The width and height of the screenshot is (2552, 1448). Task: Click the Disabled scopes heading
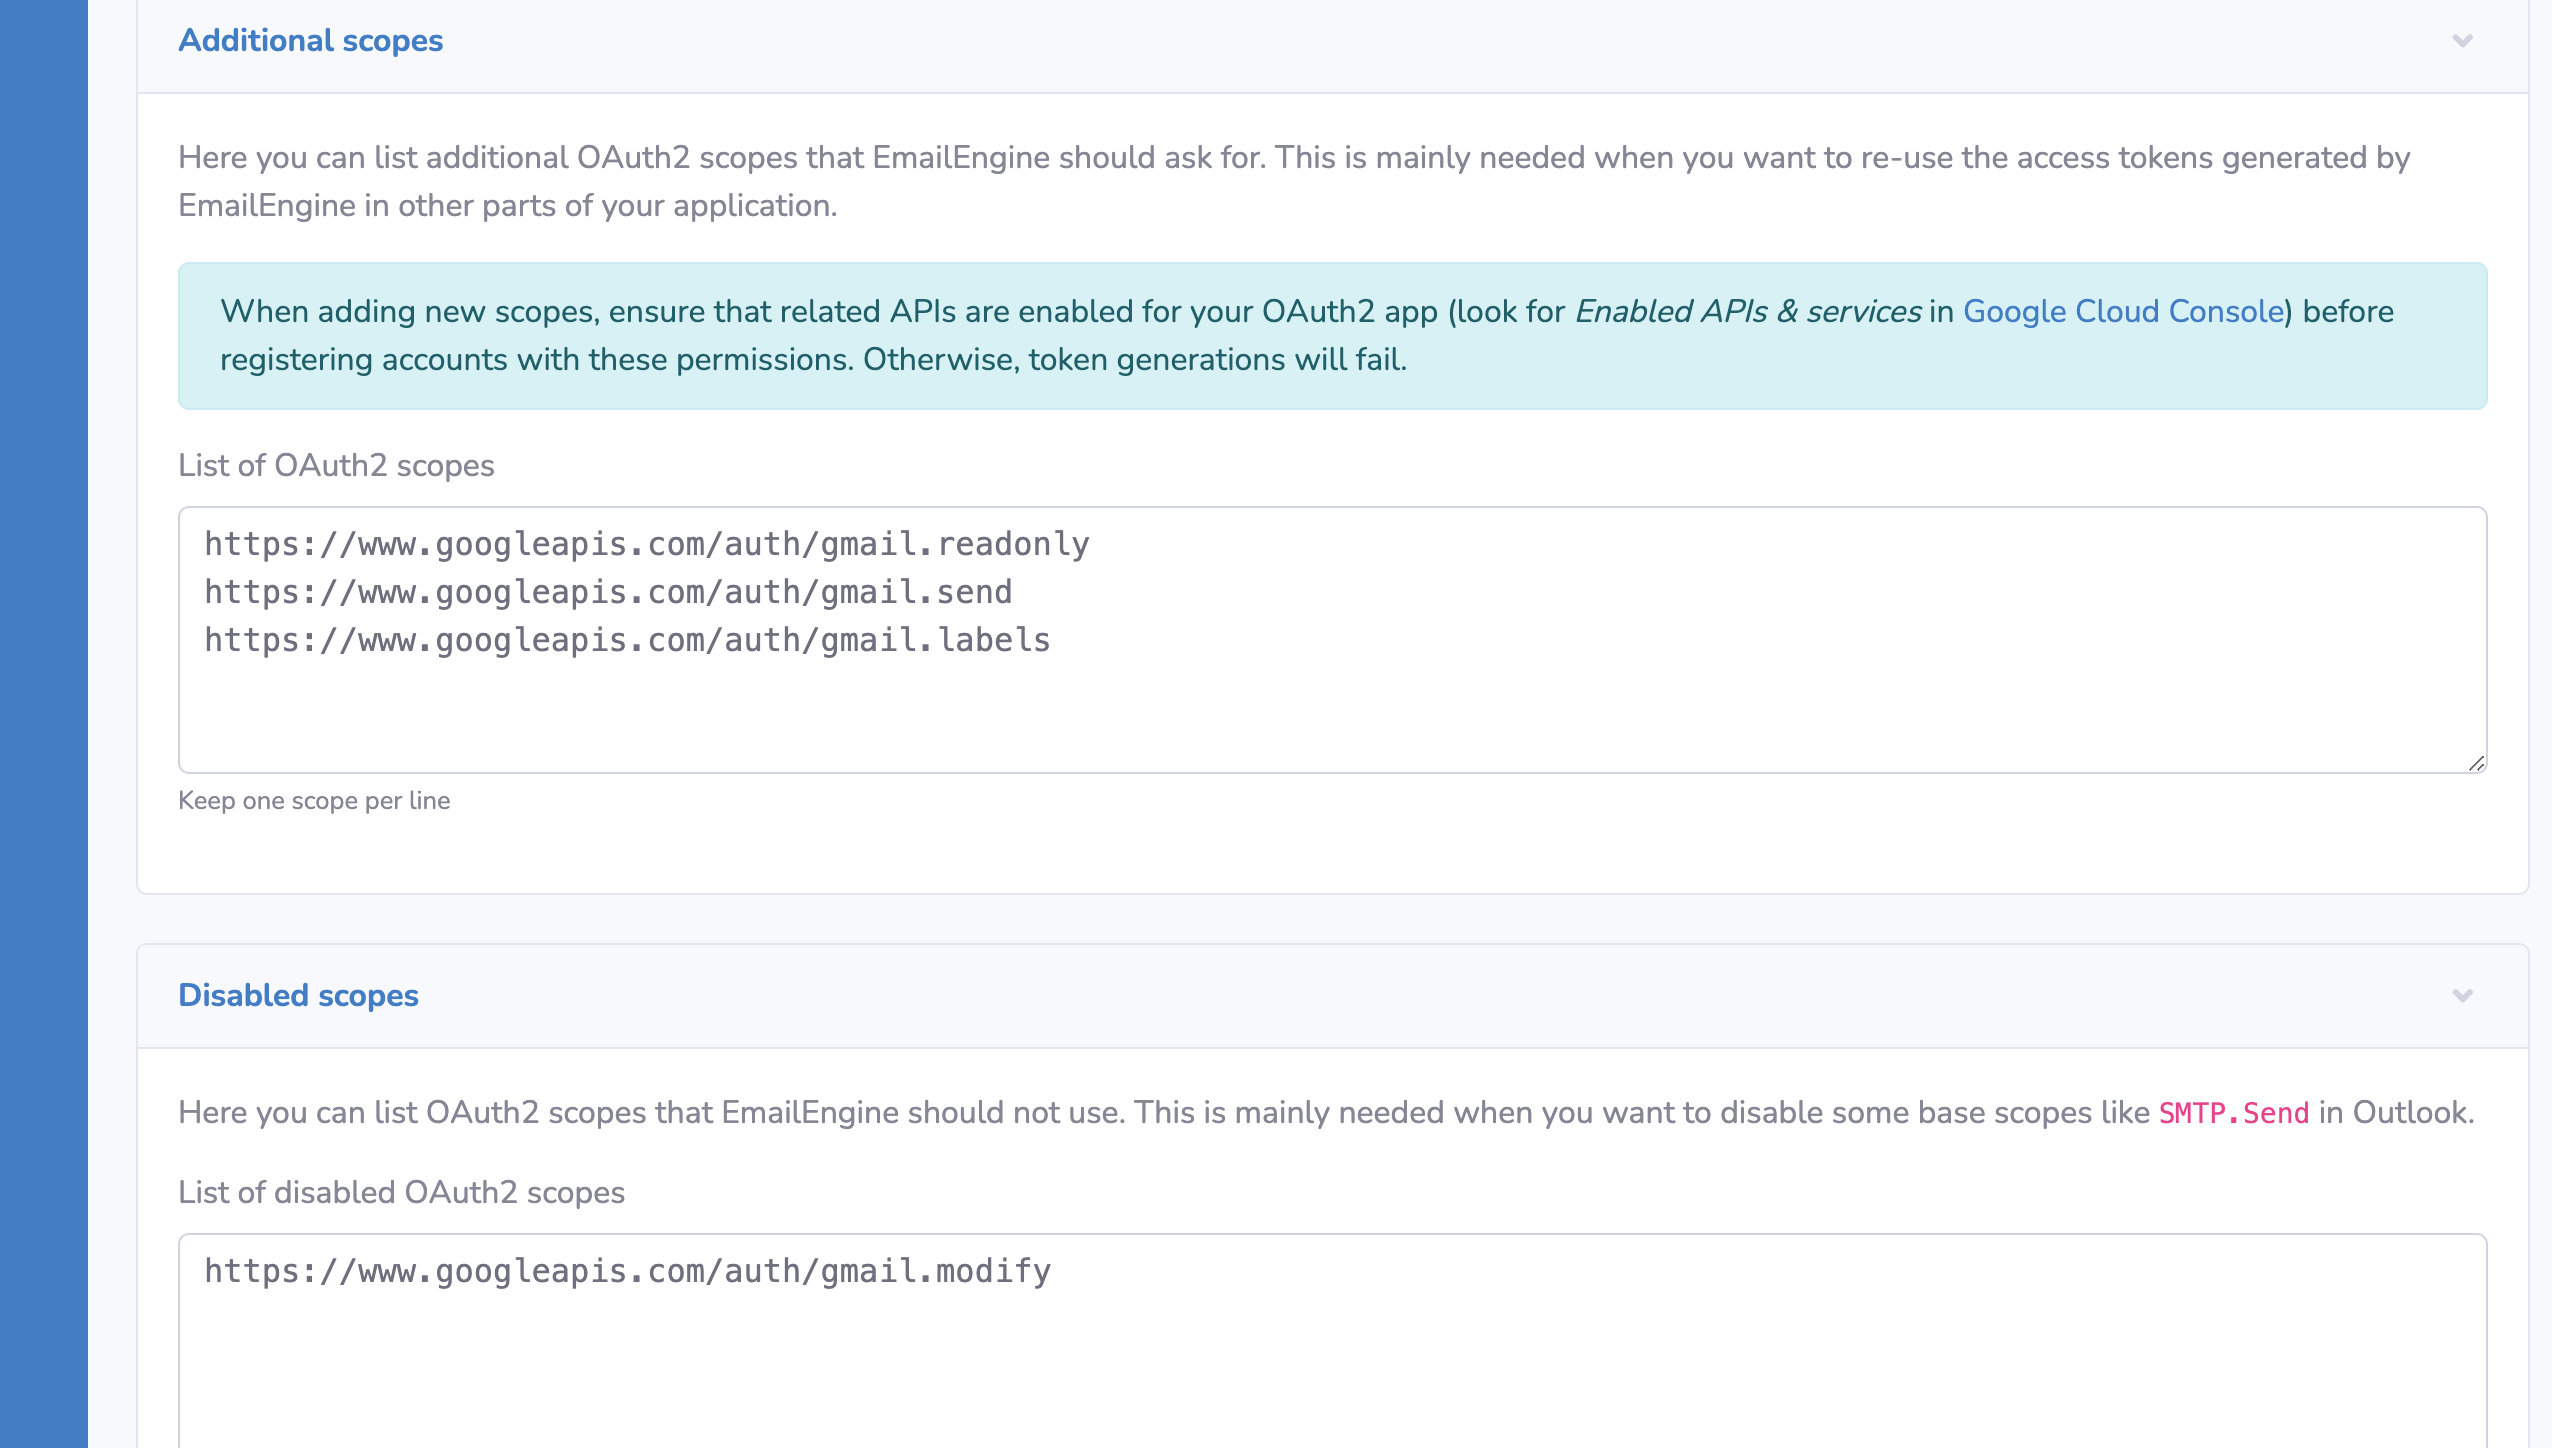click(297, 995)
